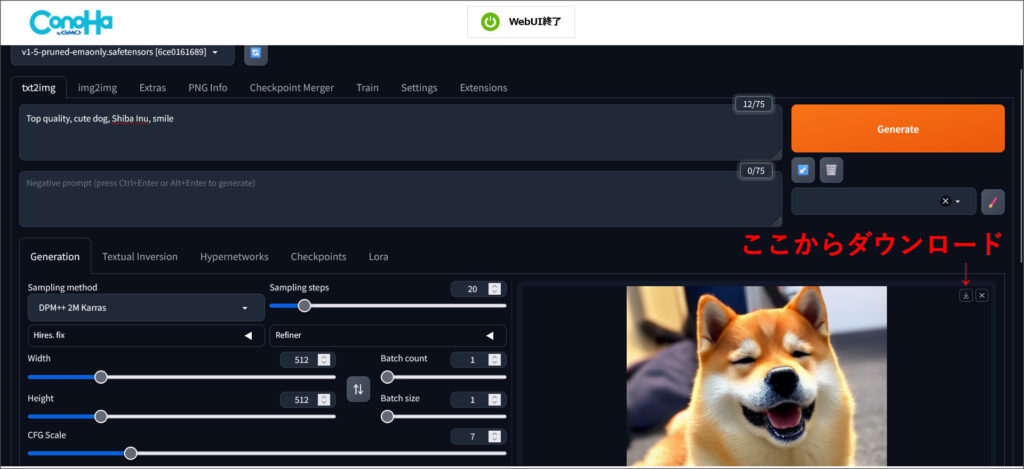
Task: Click the Batch count value stepper
Action: click(x=495, y=359)
